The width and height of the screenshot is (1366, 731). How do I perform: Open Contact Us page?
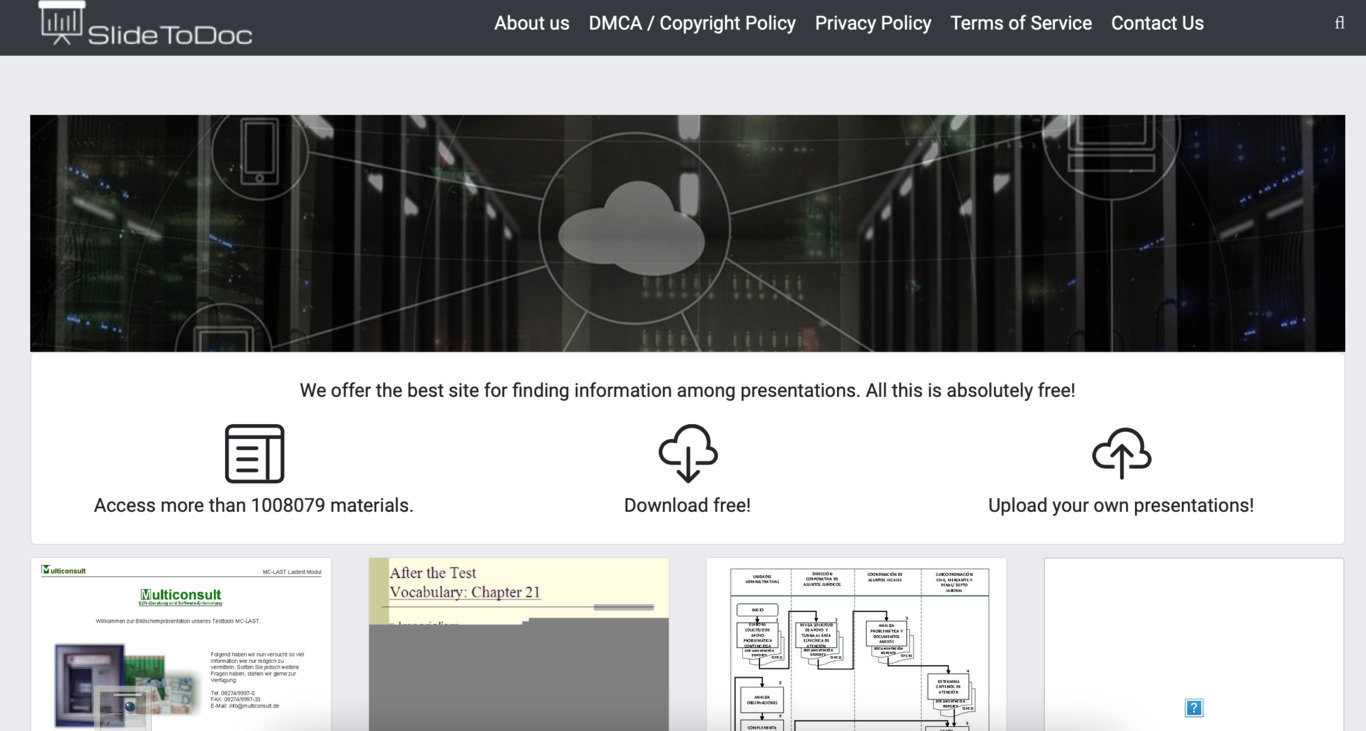1157,23
